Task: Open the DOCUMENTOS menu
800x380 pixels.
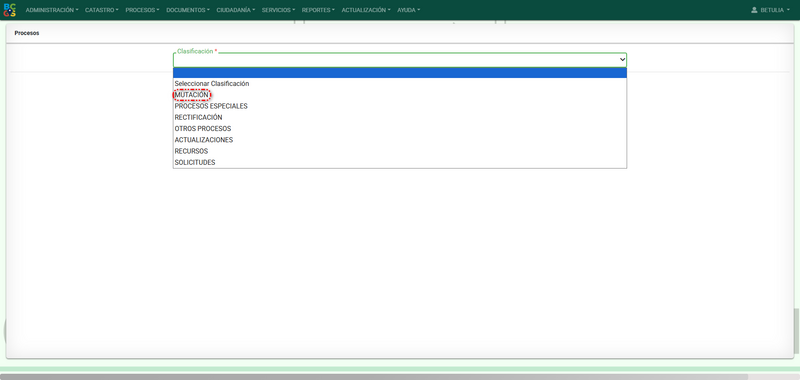Action: [x=188, y=10]
